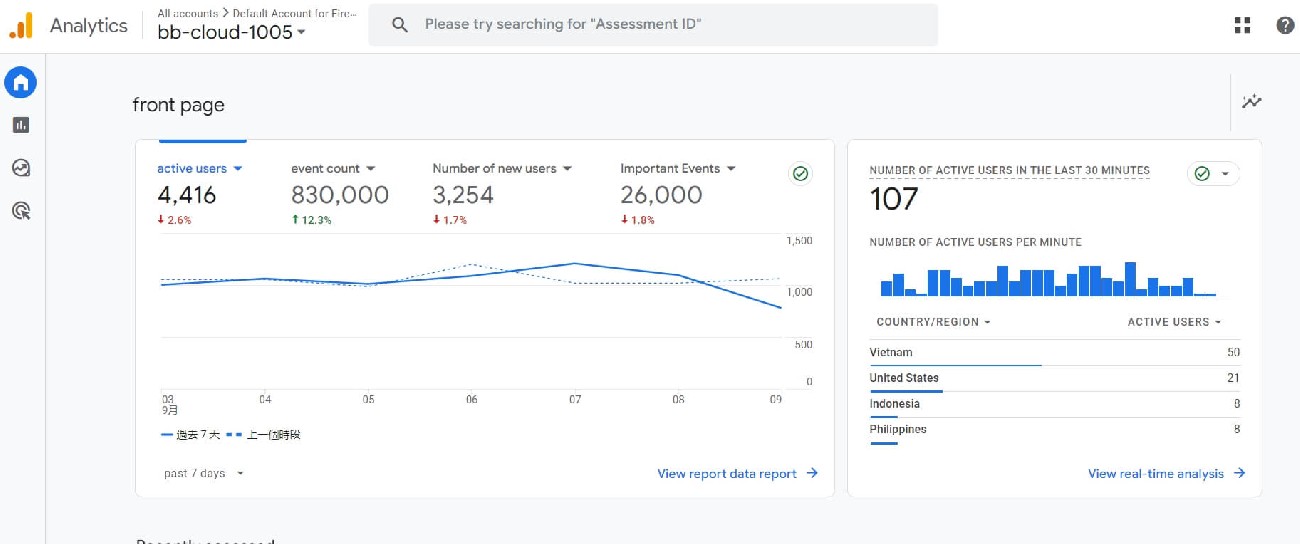Select the event count value 830,000

coord(340,195)
